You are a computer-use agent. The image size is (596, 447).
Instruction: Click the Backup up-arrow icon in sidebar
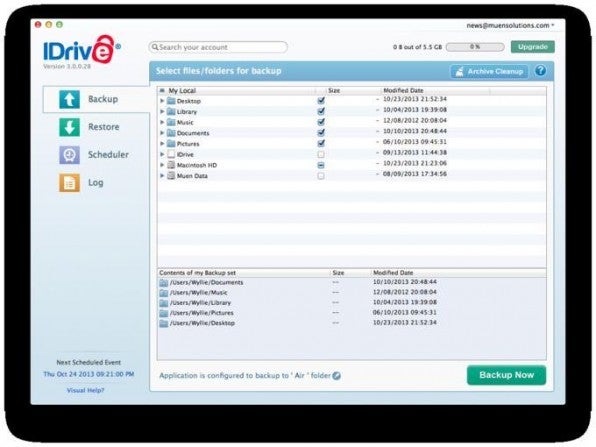pos(69,99)
